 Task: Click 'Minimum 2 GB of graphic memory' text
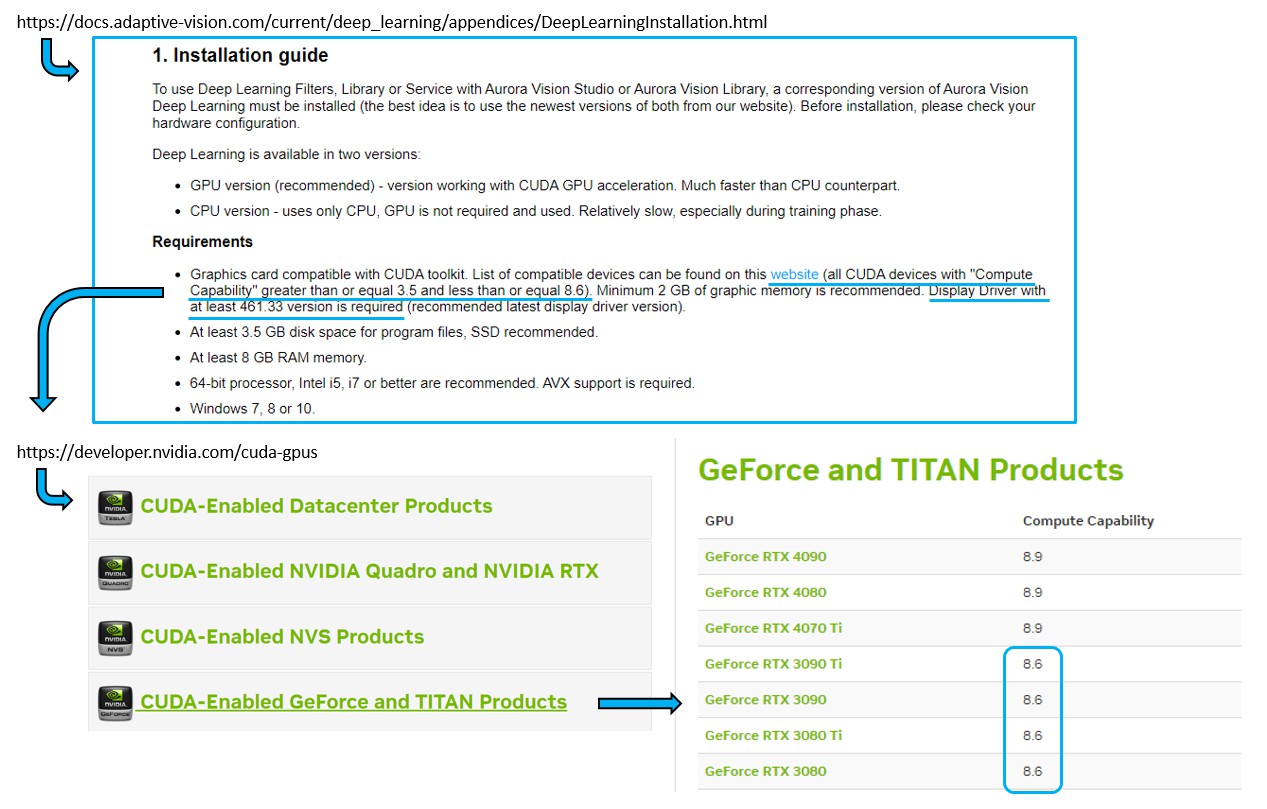pos(760,291)
